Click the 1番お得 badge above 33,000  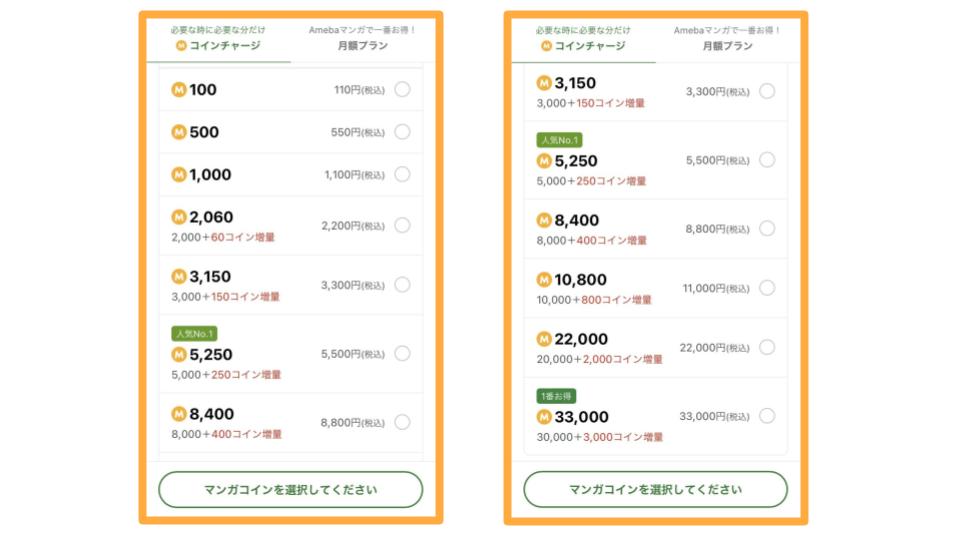point(556,396)
